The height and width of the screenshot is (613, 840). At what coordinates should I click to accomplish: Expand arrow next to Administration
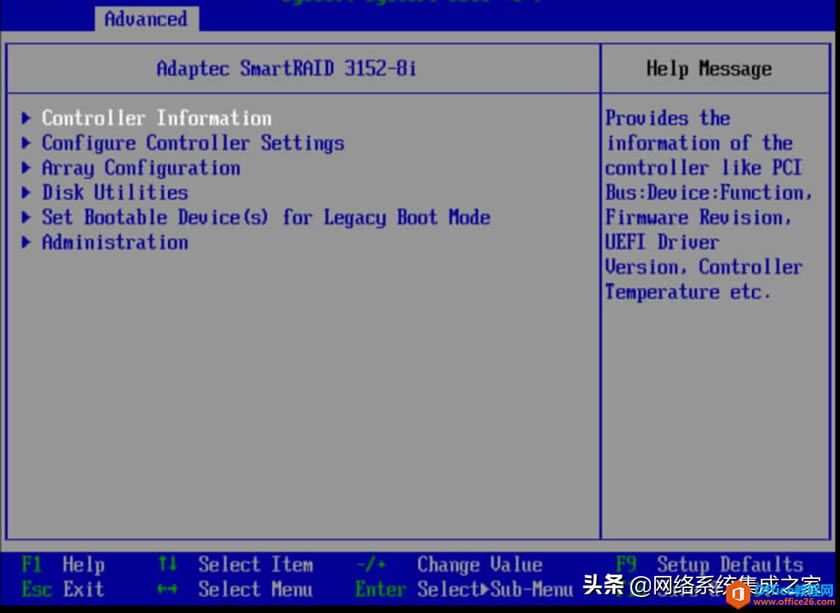pos(26,242)
